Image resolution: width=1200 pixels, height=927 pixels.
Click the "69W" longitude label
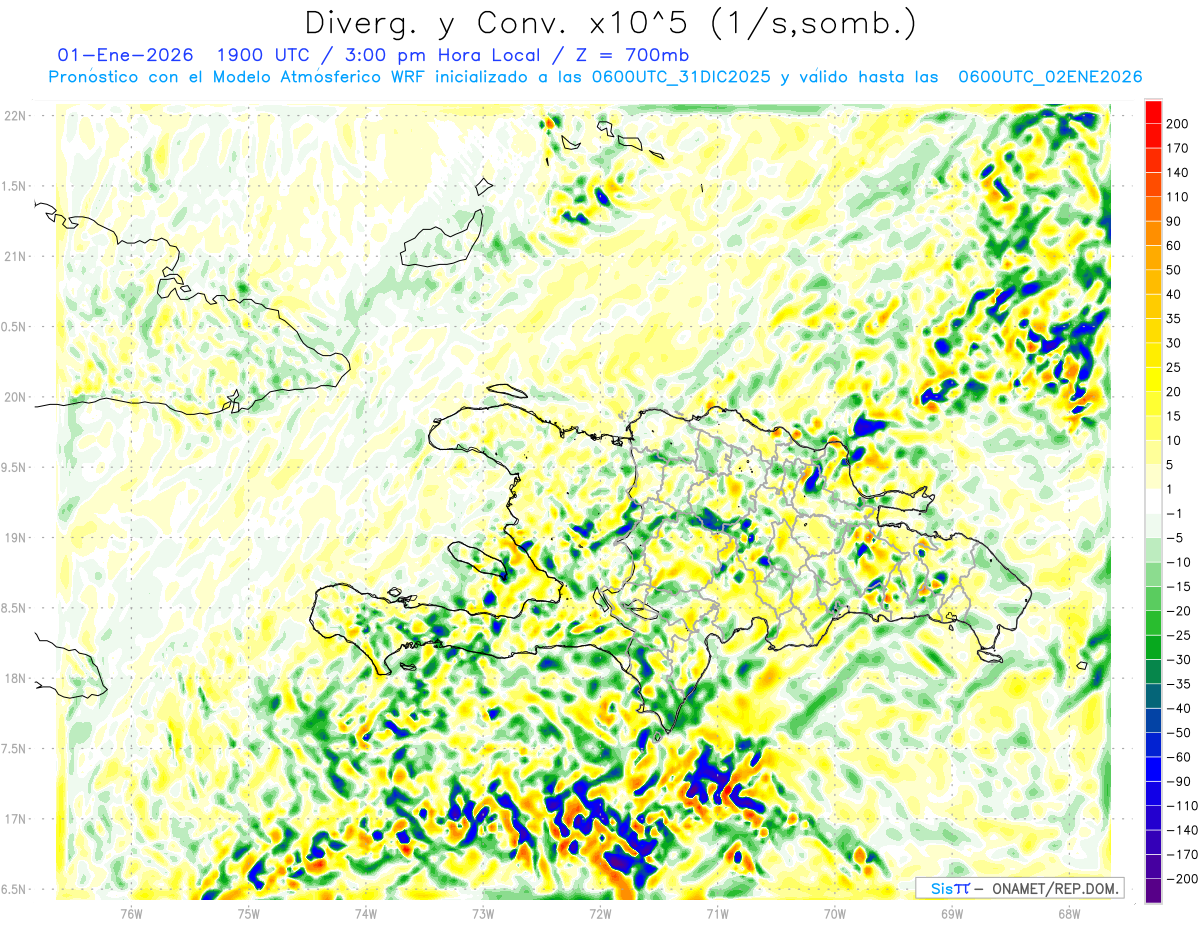coord(952,913)
